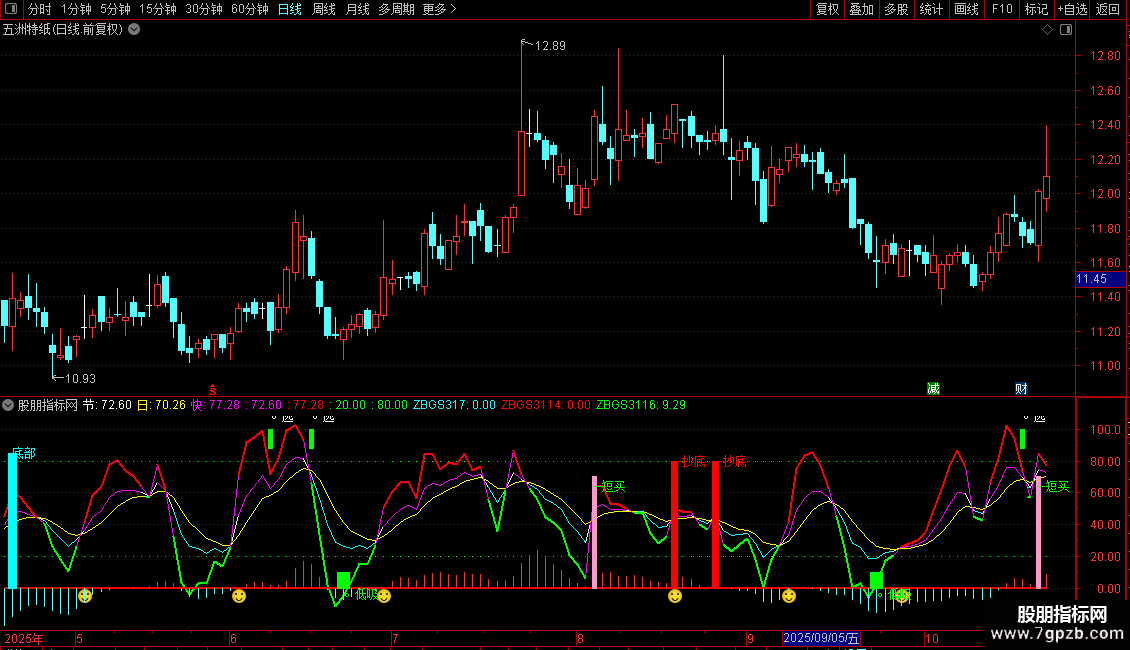The height and width of the screenshot is (650, 1130).
Task: Open the 复权 adjustment options
Action: 827,9
